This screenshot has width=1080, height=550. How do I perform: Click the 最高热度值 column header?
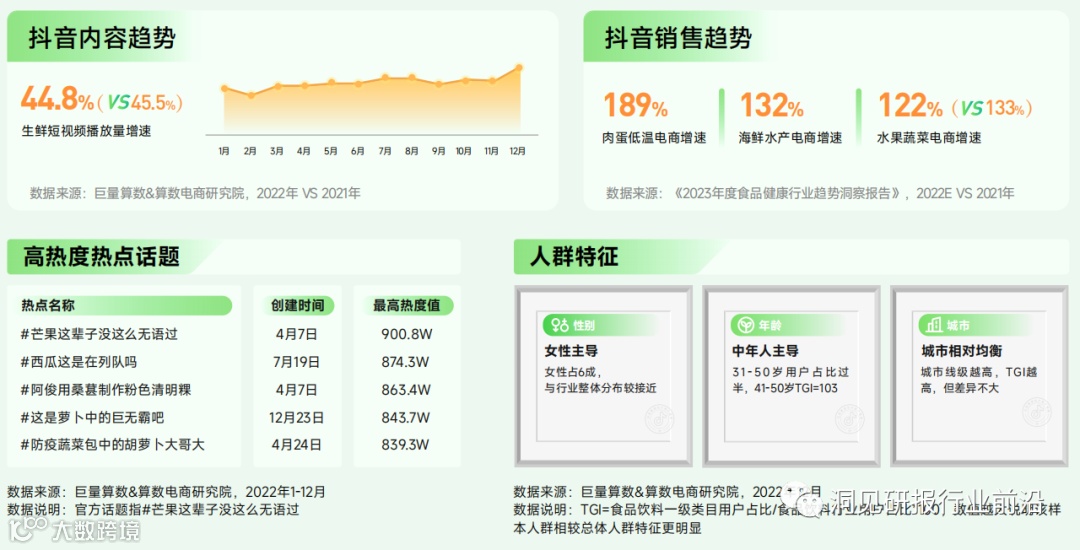coord(406,306)
